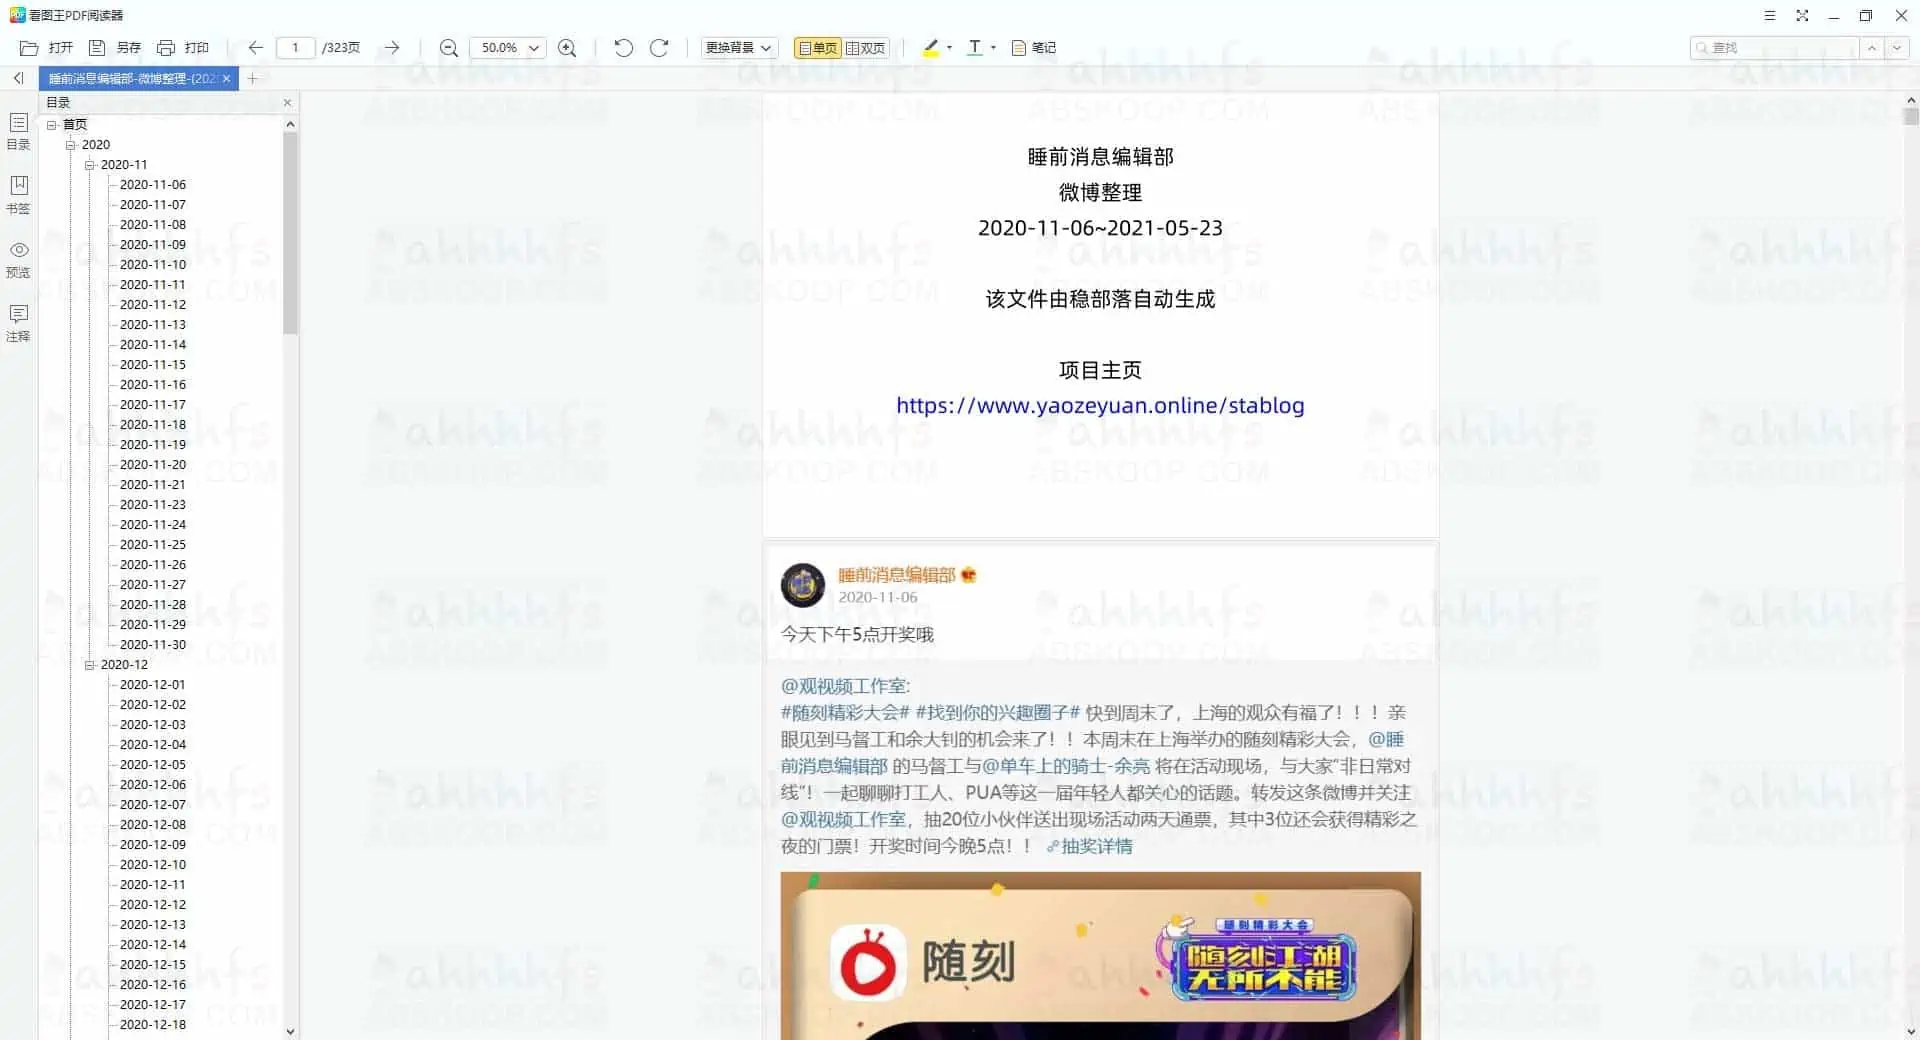1920x1040 pixels.
Task: Click 抽奖详情 lottery details link
Action: [x=1097, y=846]
